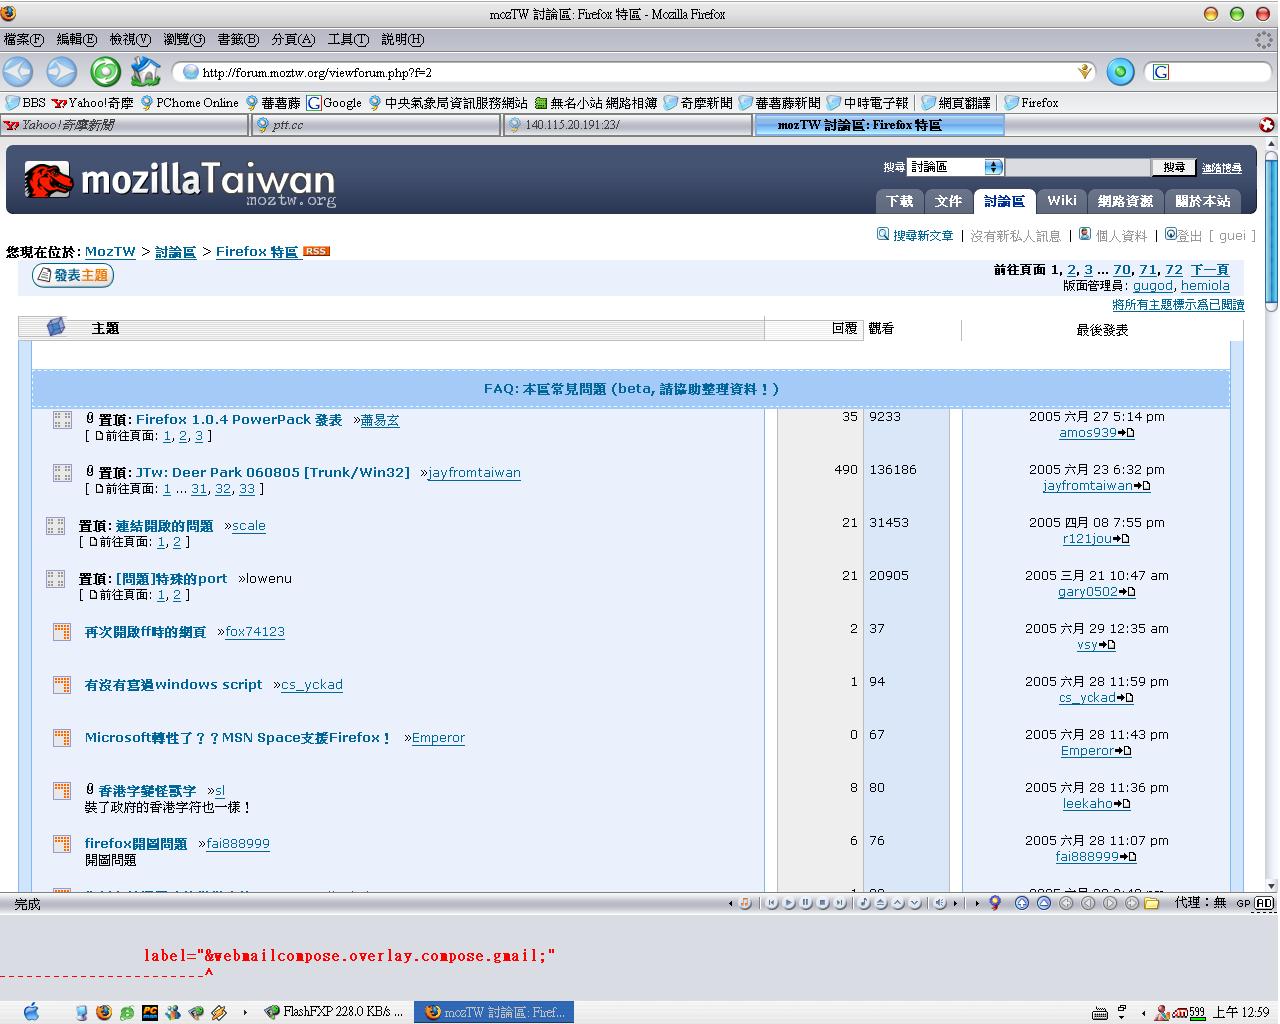Stop the status bar music player

point(823,903)
